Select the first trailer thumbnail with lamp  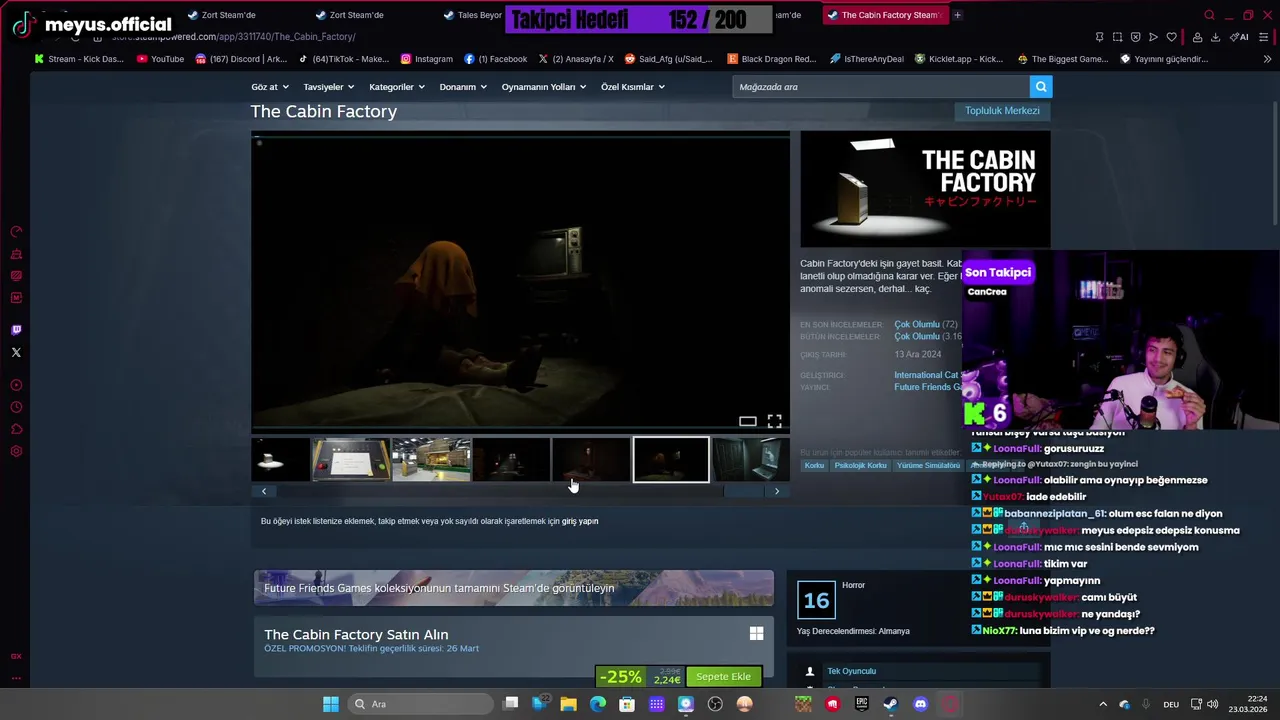coord(281,460)
